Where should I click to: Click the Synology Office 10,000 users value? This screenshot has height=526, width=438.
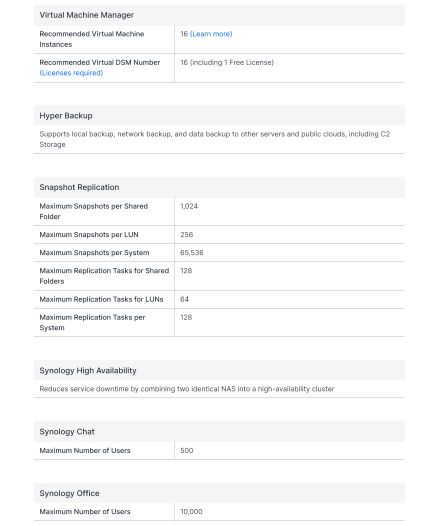[191, 512]
